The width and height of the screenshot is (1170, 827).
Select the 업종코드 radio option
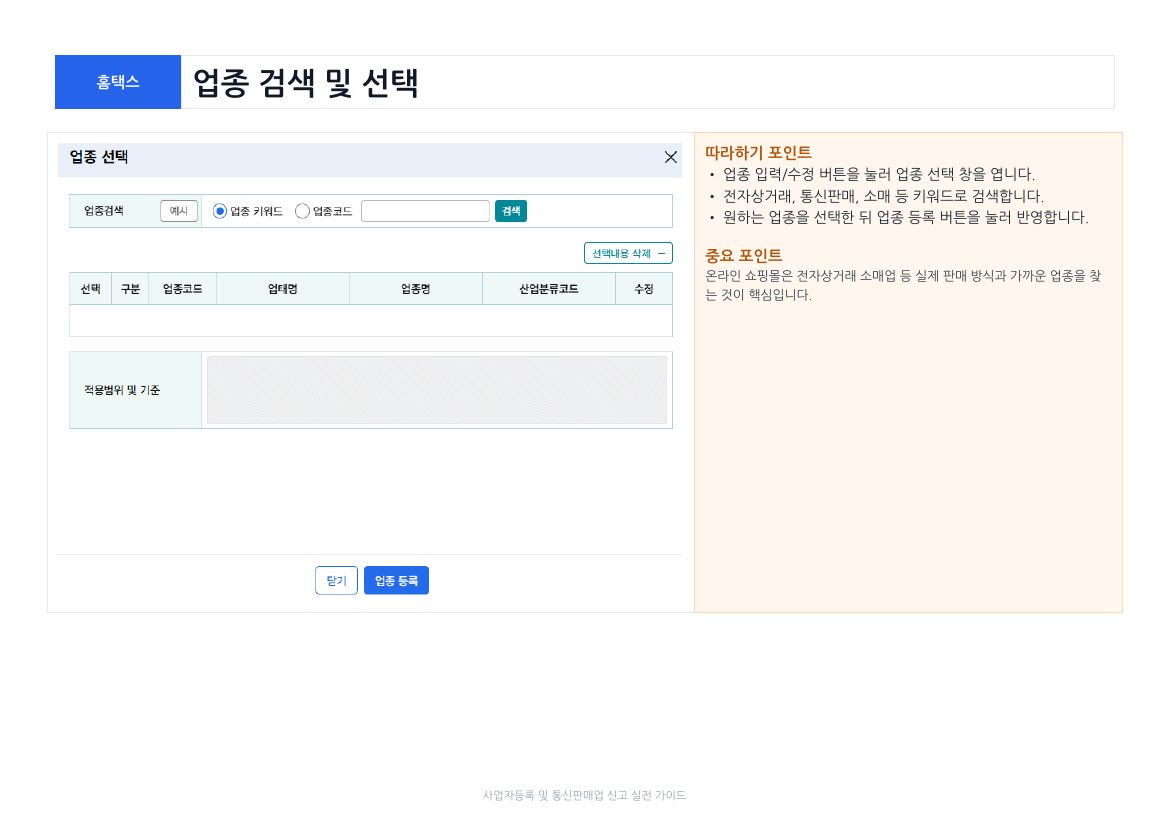coord(302,211)
